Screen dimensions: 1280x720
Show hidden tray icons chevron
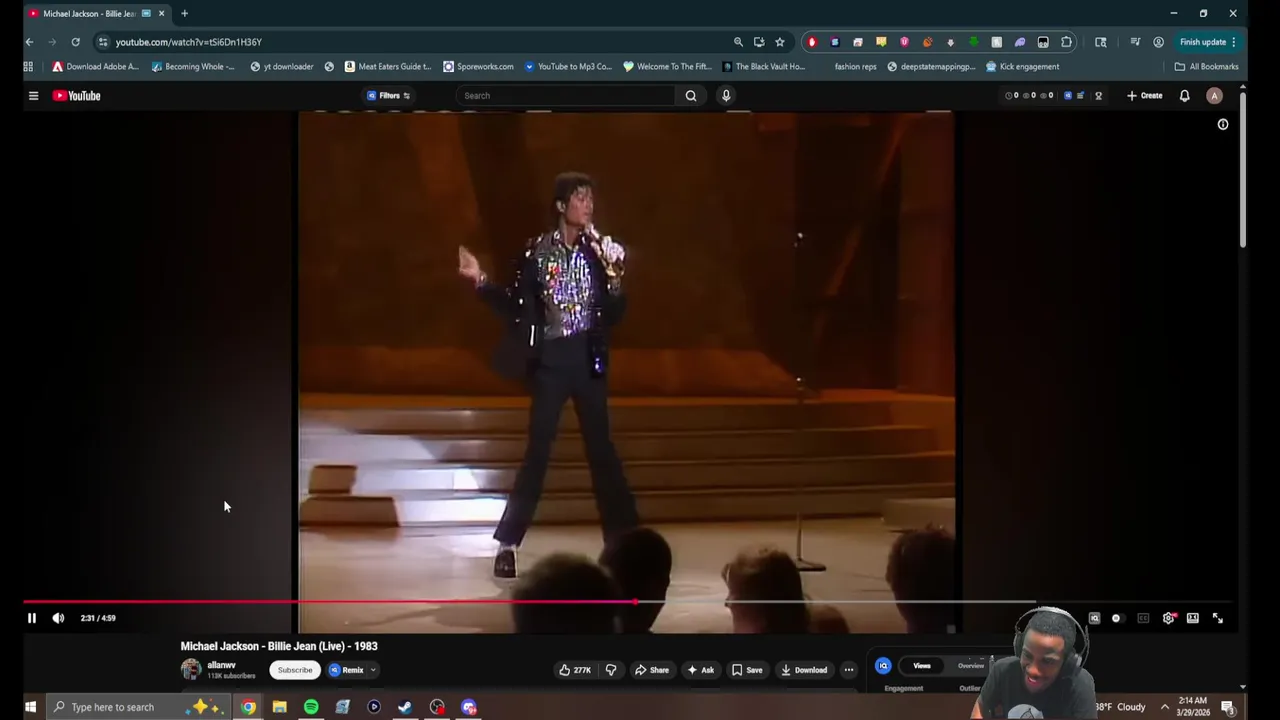click(1164, 707)
